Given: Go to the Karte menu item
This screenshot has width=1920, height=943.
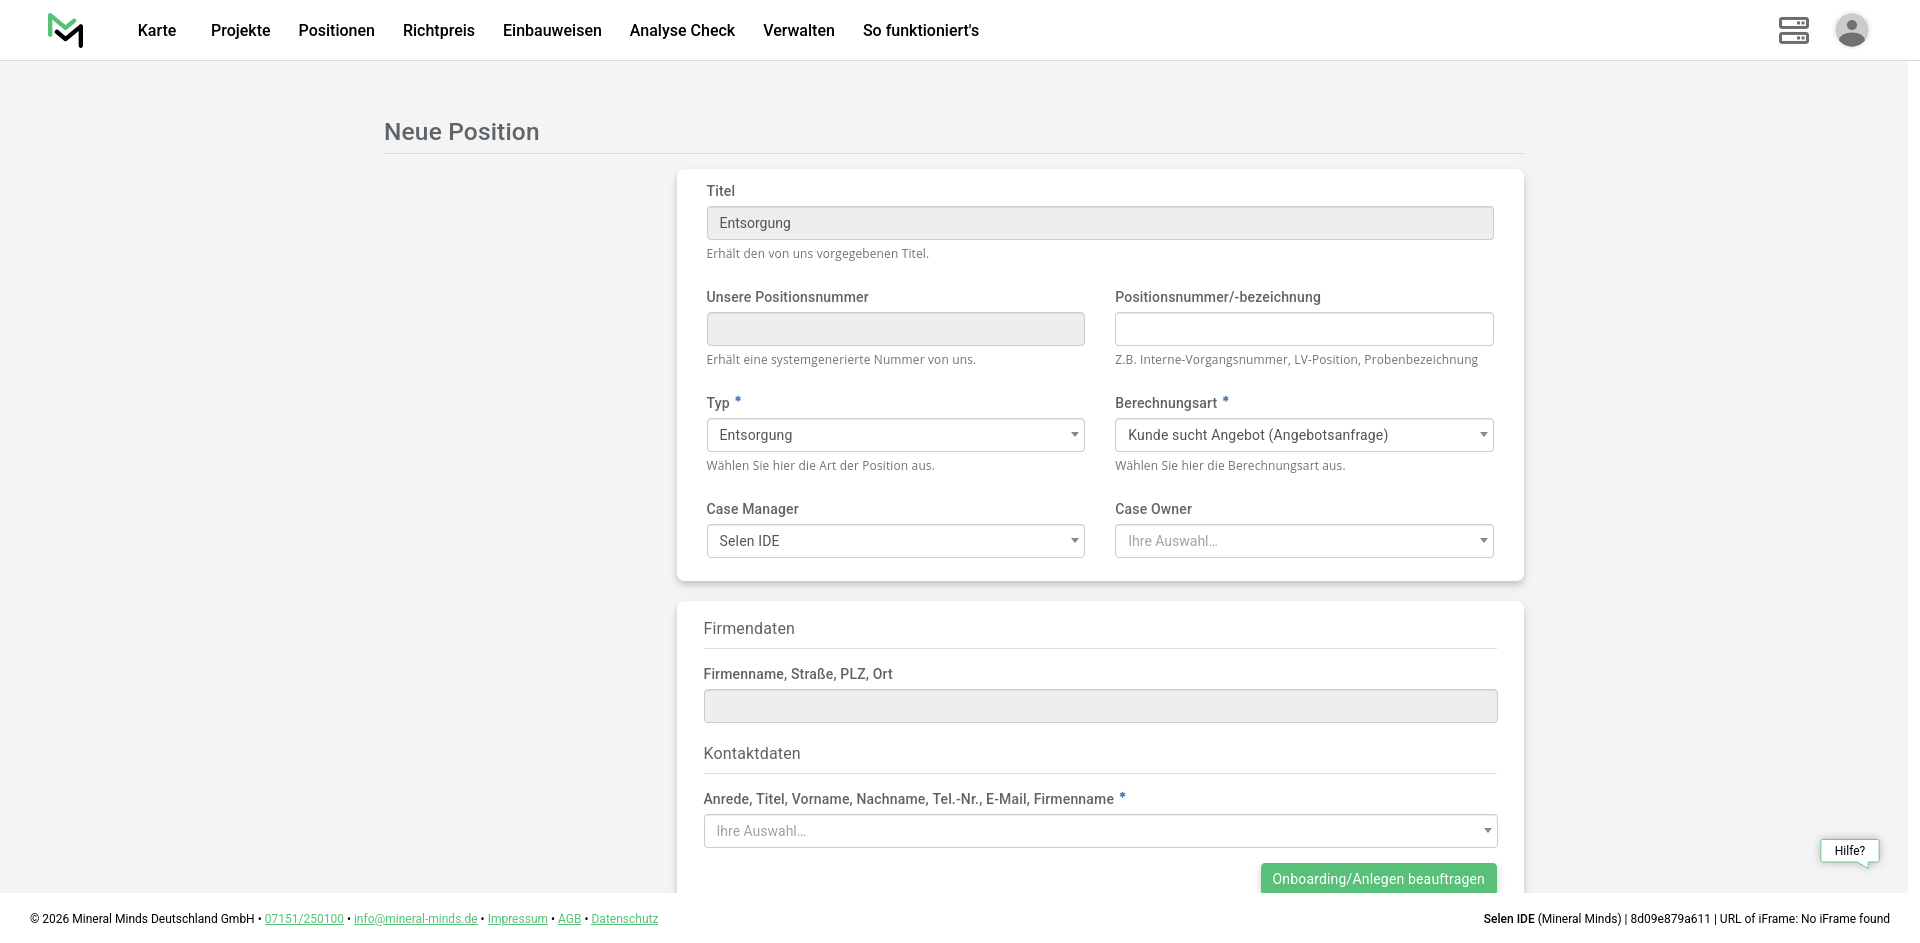Looking at the screenshot, I should point(157,31).
